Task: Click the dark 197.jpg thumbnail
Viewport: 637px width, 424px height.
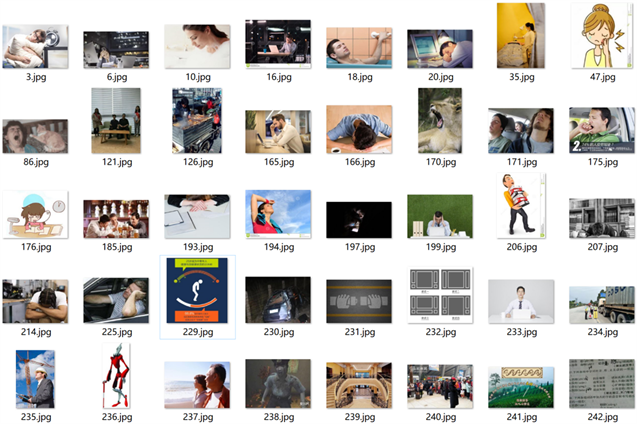Action: (359, 220)
